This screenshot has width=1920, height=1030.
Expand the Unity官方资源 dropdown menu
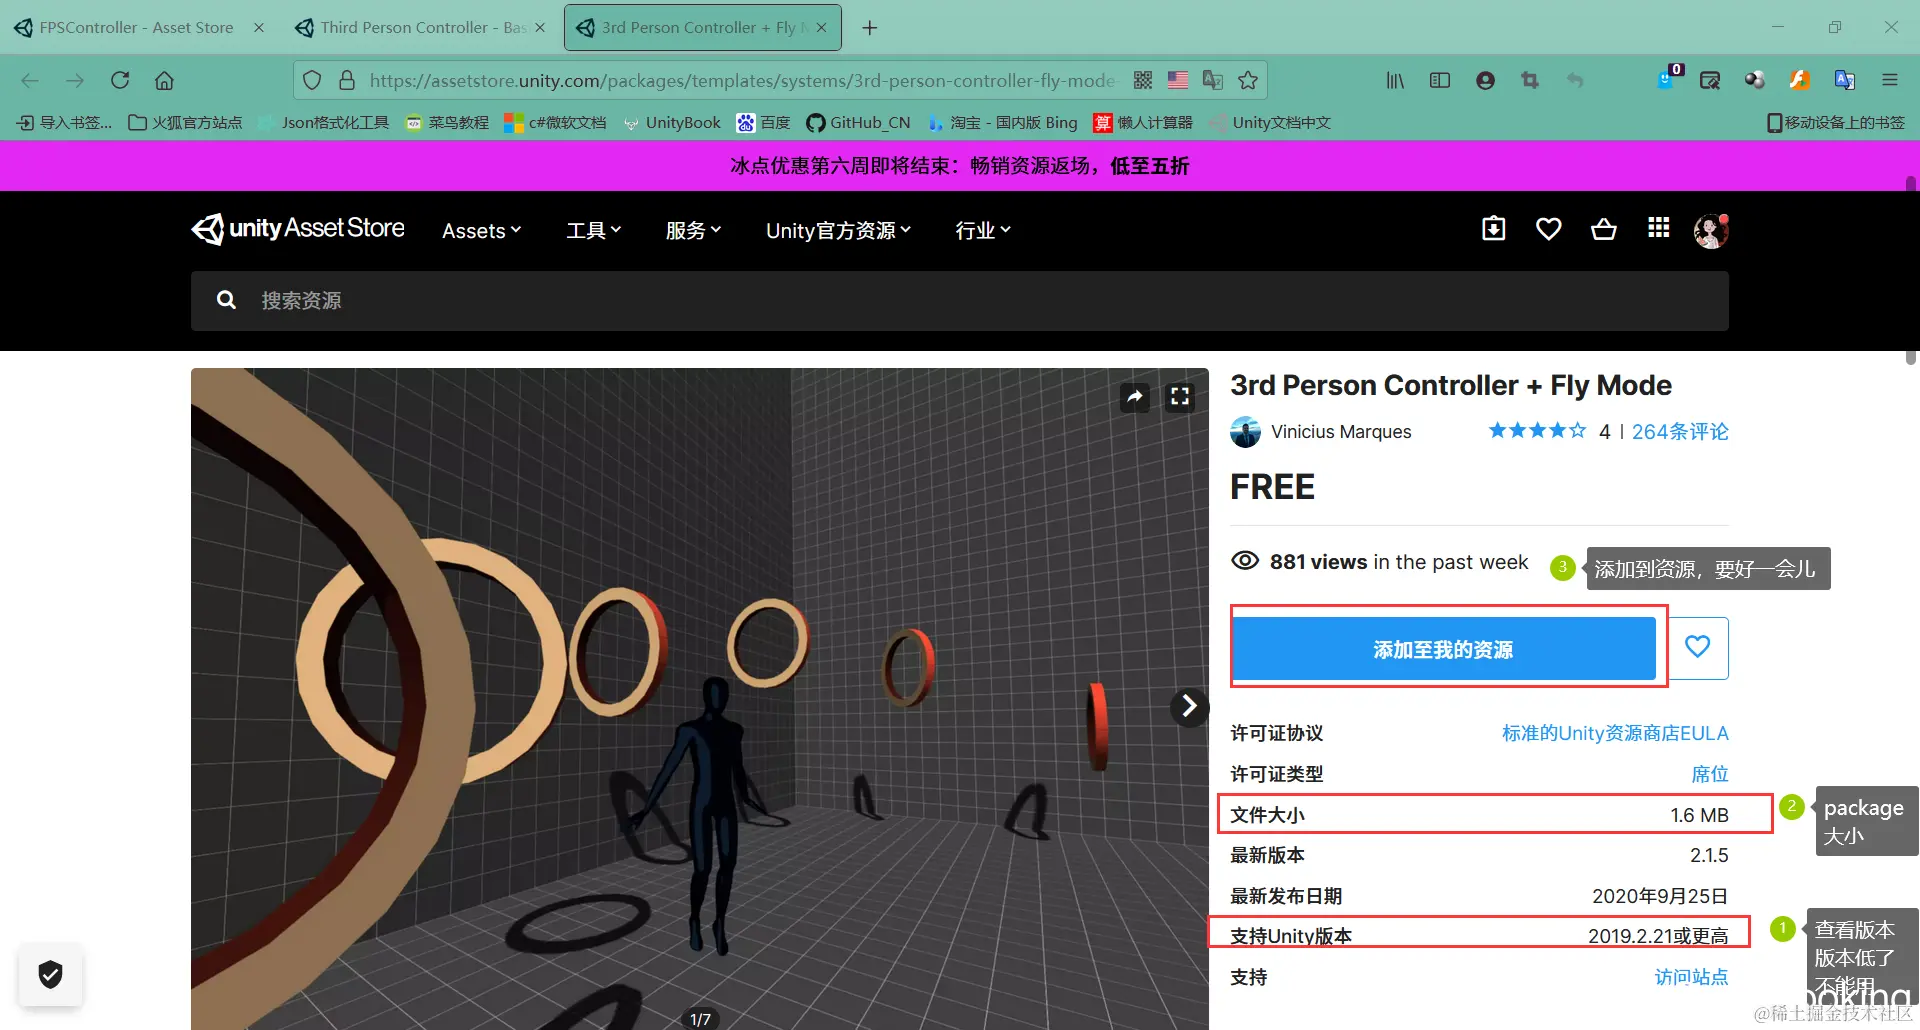(x=838, y=231)
